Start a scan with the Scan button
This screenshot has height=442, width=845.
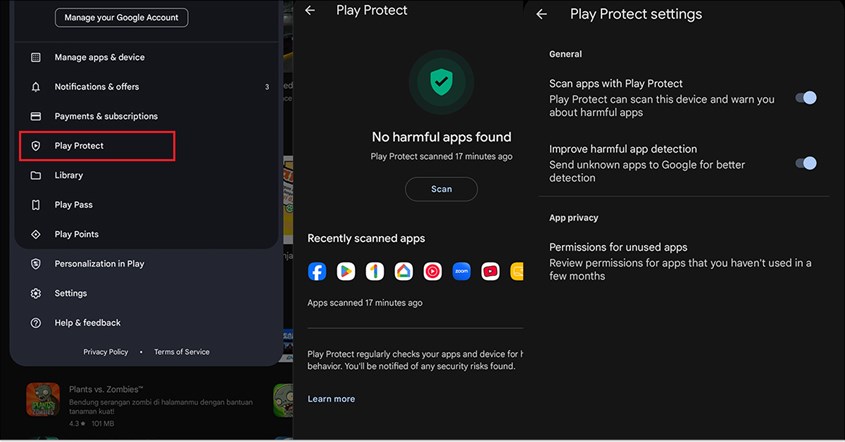441,189
